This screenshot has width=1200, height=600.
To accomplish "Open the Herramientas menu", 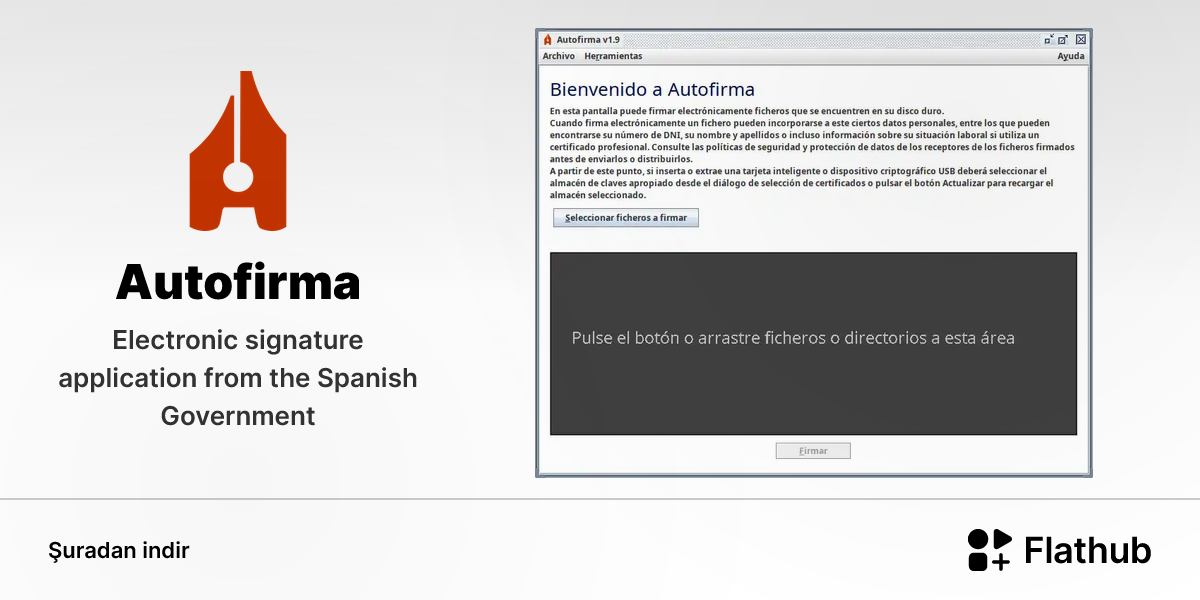I will point(613,56).
